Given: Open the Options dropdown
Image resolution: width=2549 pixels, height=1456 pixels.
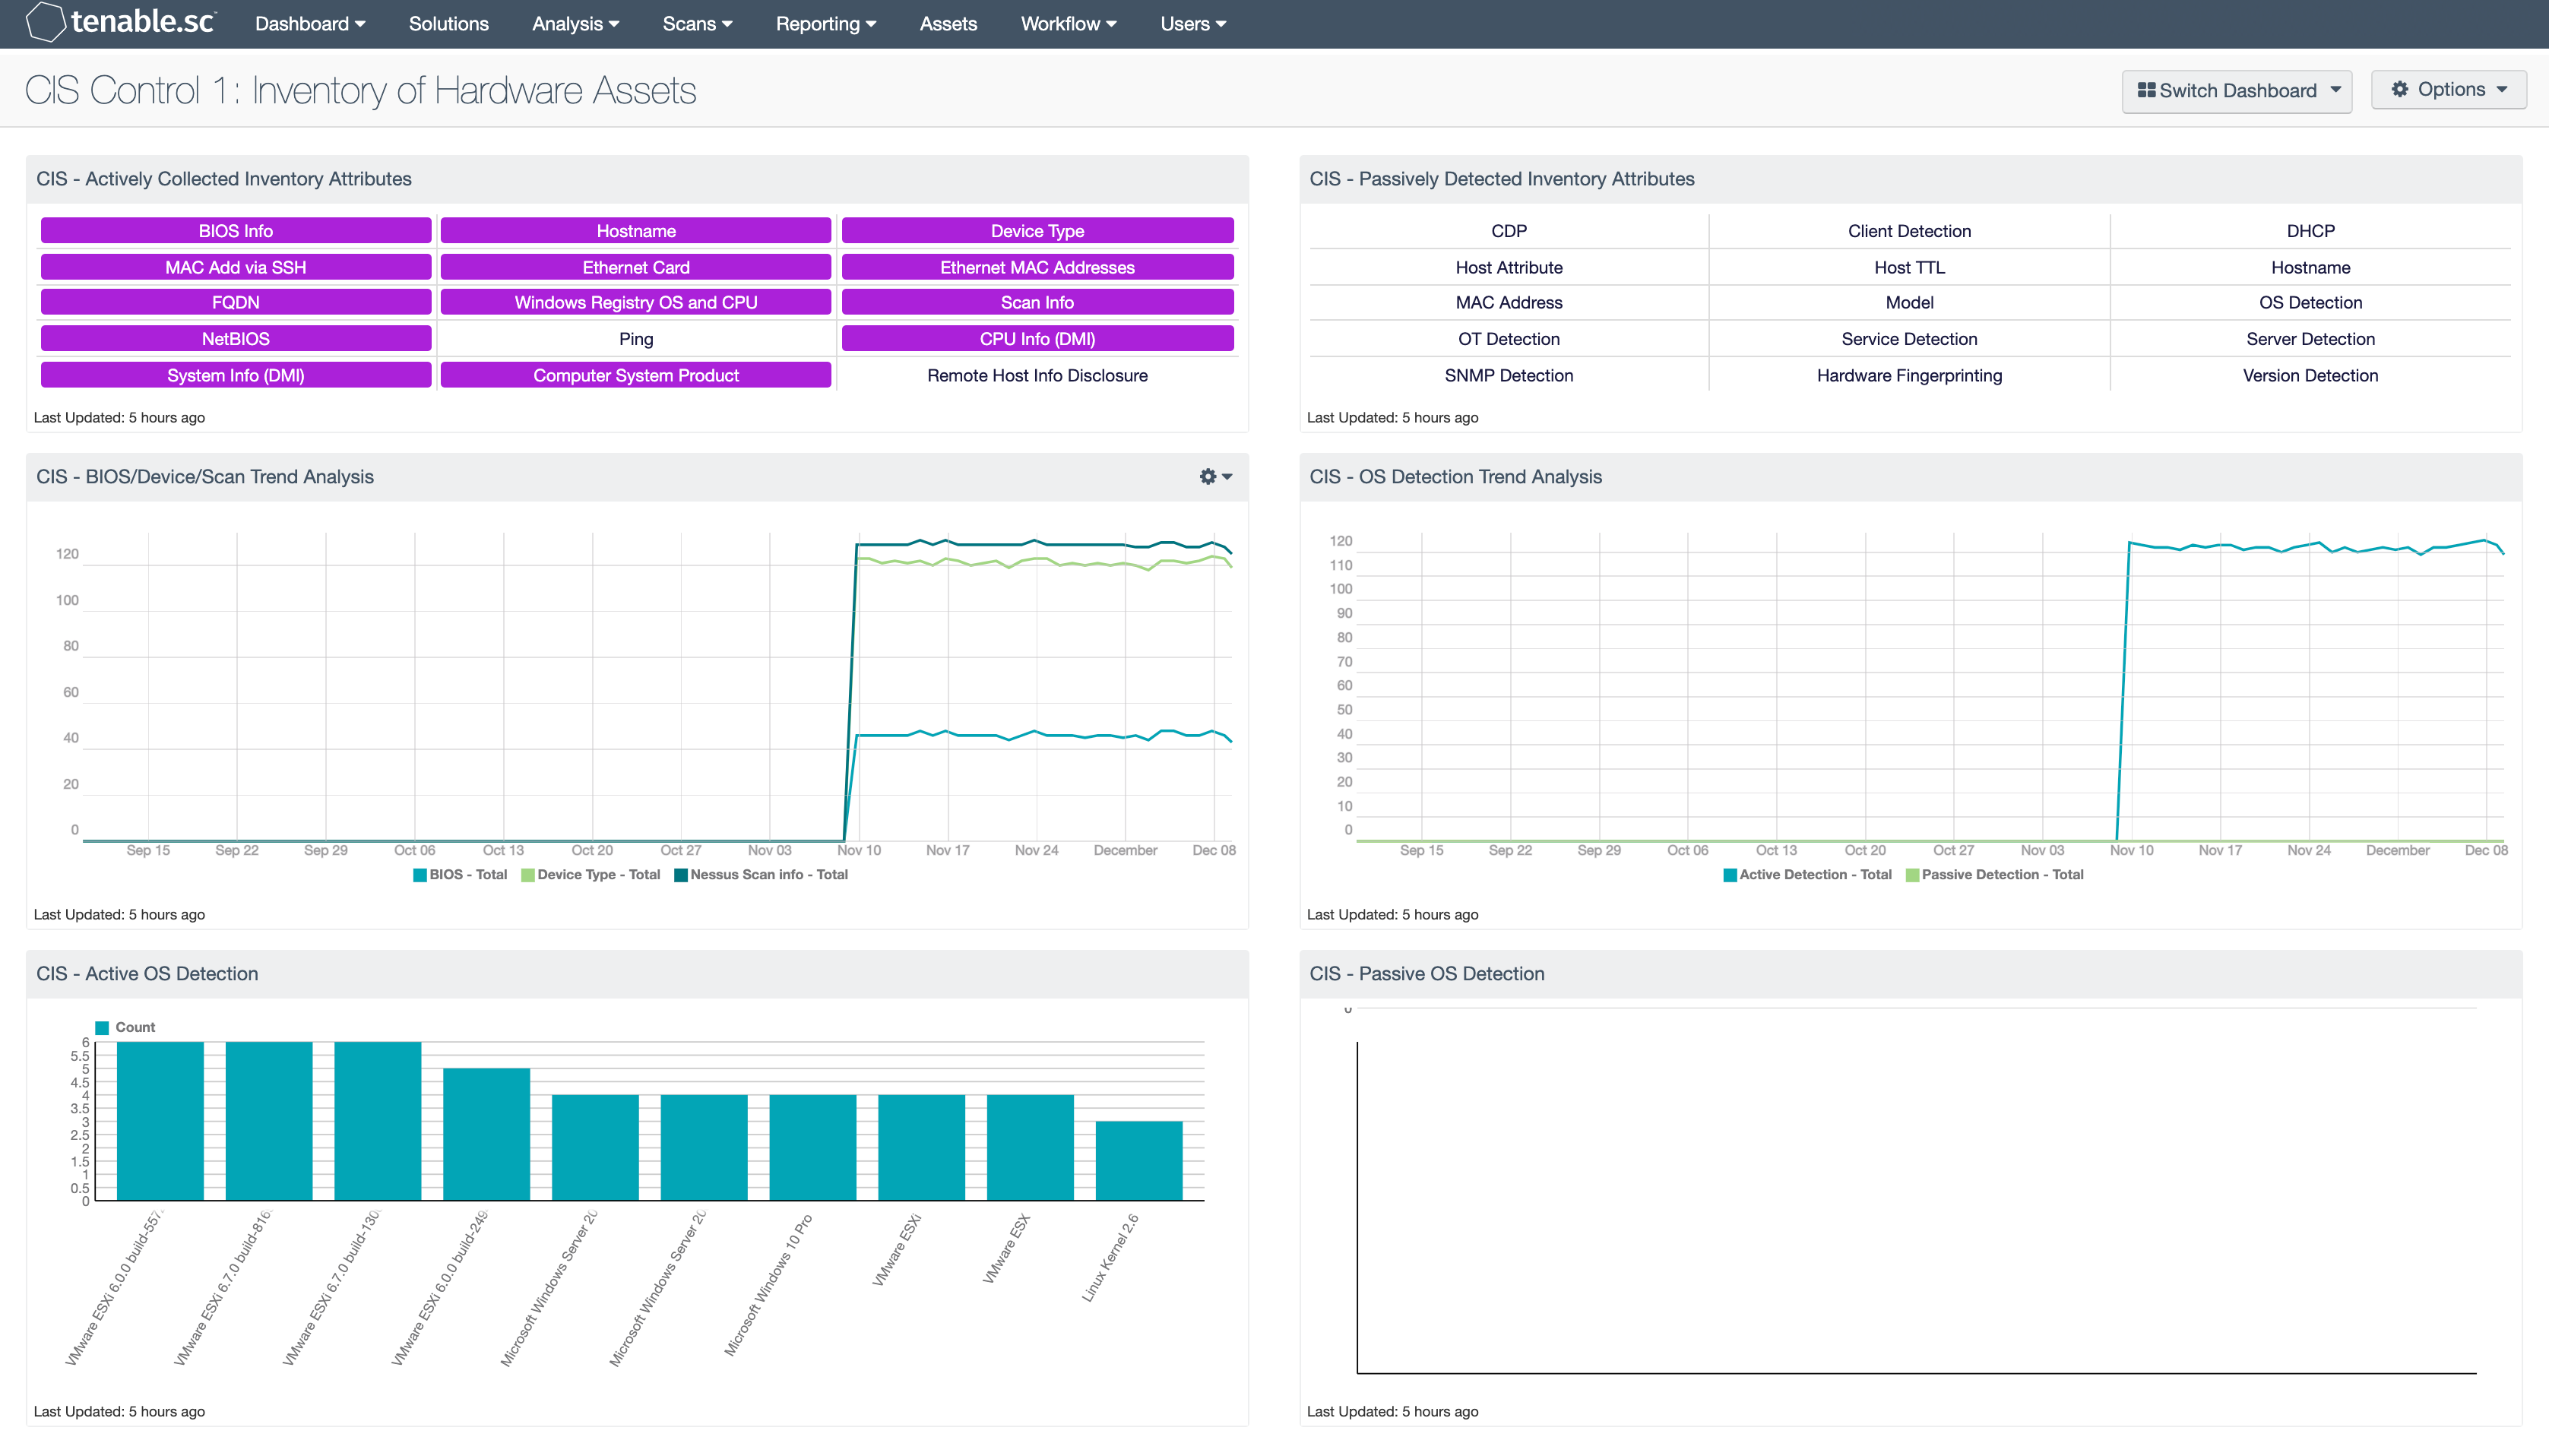Looking at the screenshot, I should 2448,89.
